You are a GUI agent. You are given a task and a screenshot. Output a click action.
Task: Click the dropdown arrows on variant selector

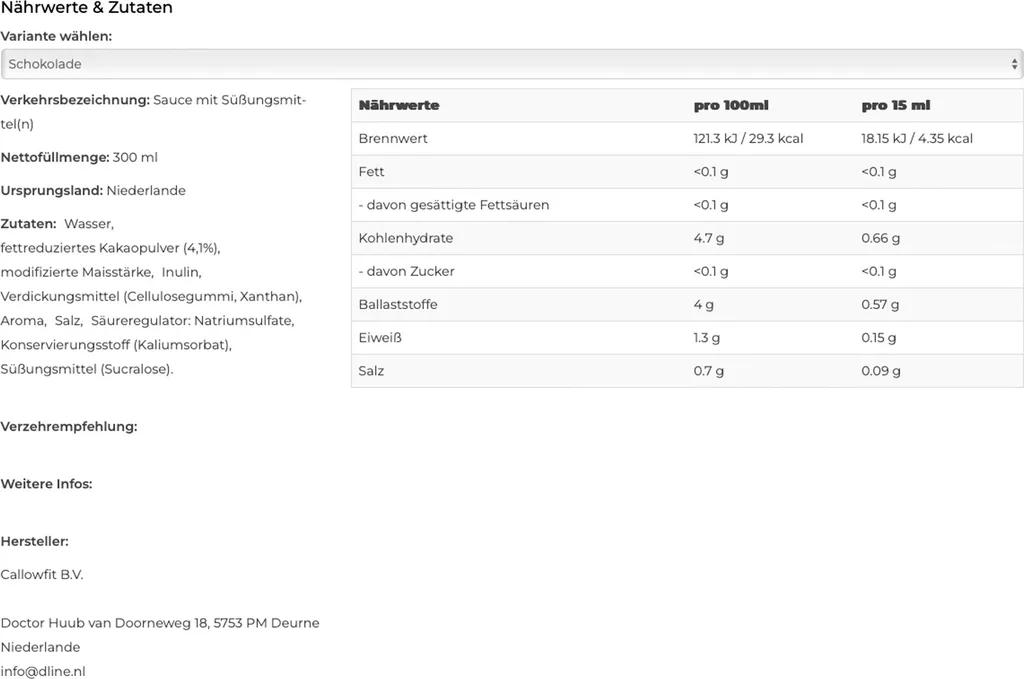pos(1014,64)
